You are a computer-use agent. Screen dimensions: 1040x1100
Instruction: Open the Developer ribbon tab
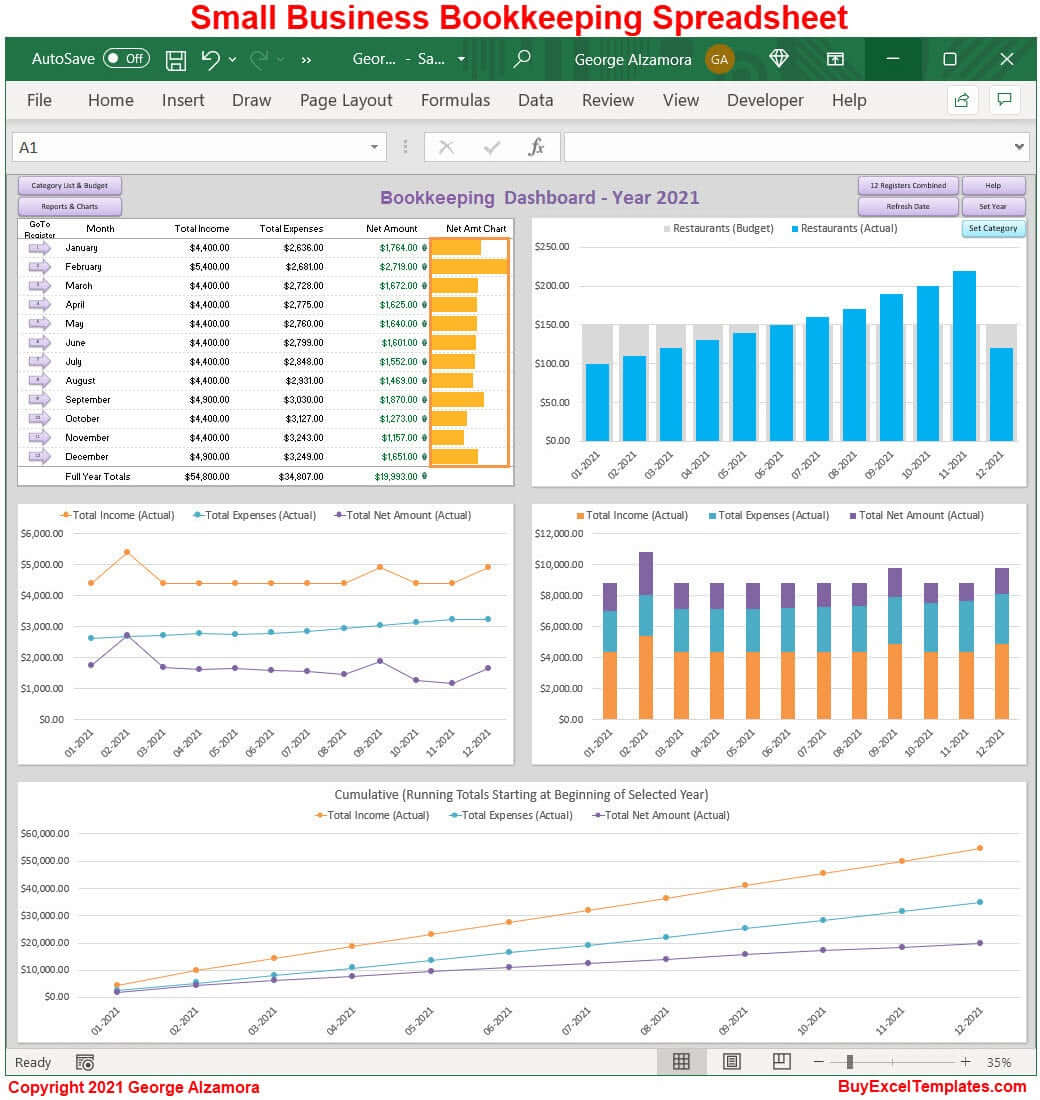(x=765, y=100)
